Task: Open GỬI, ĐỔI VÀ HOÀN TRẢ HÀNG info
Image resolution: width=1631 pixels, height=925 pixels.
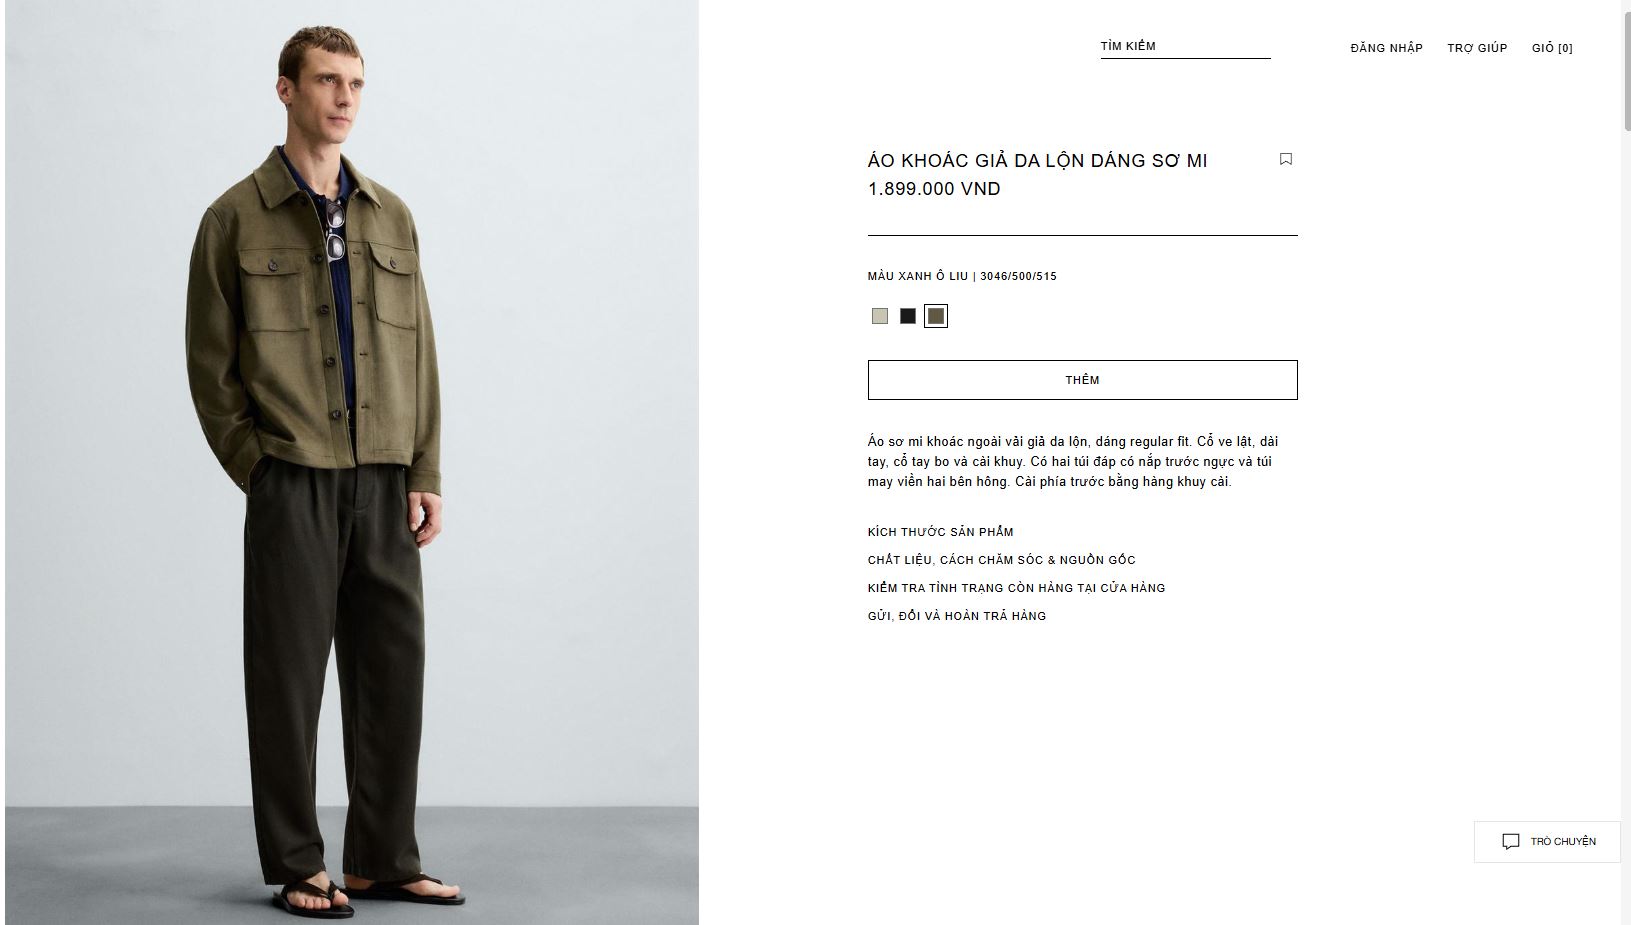Action: pyautogui.click(x=957, y=616)
